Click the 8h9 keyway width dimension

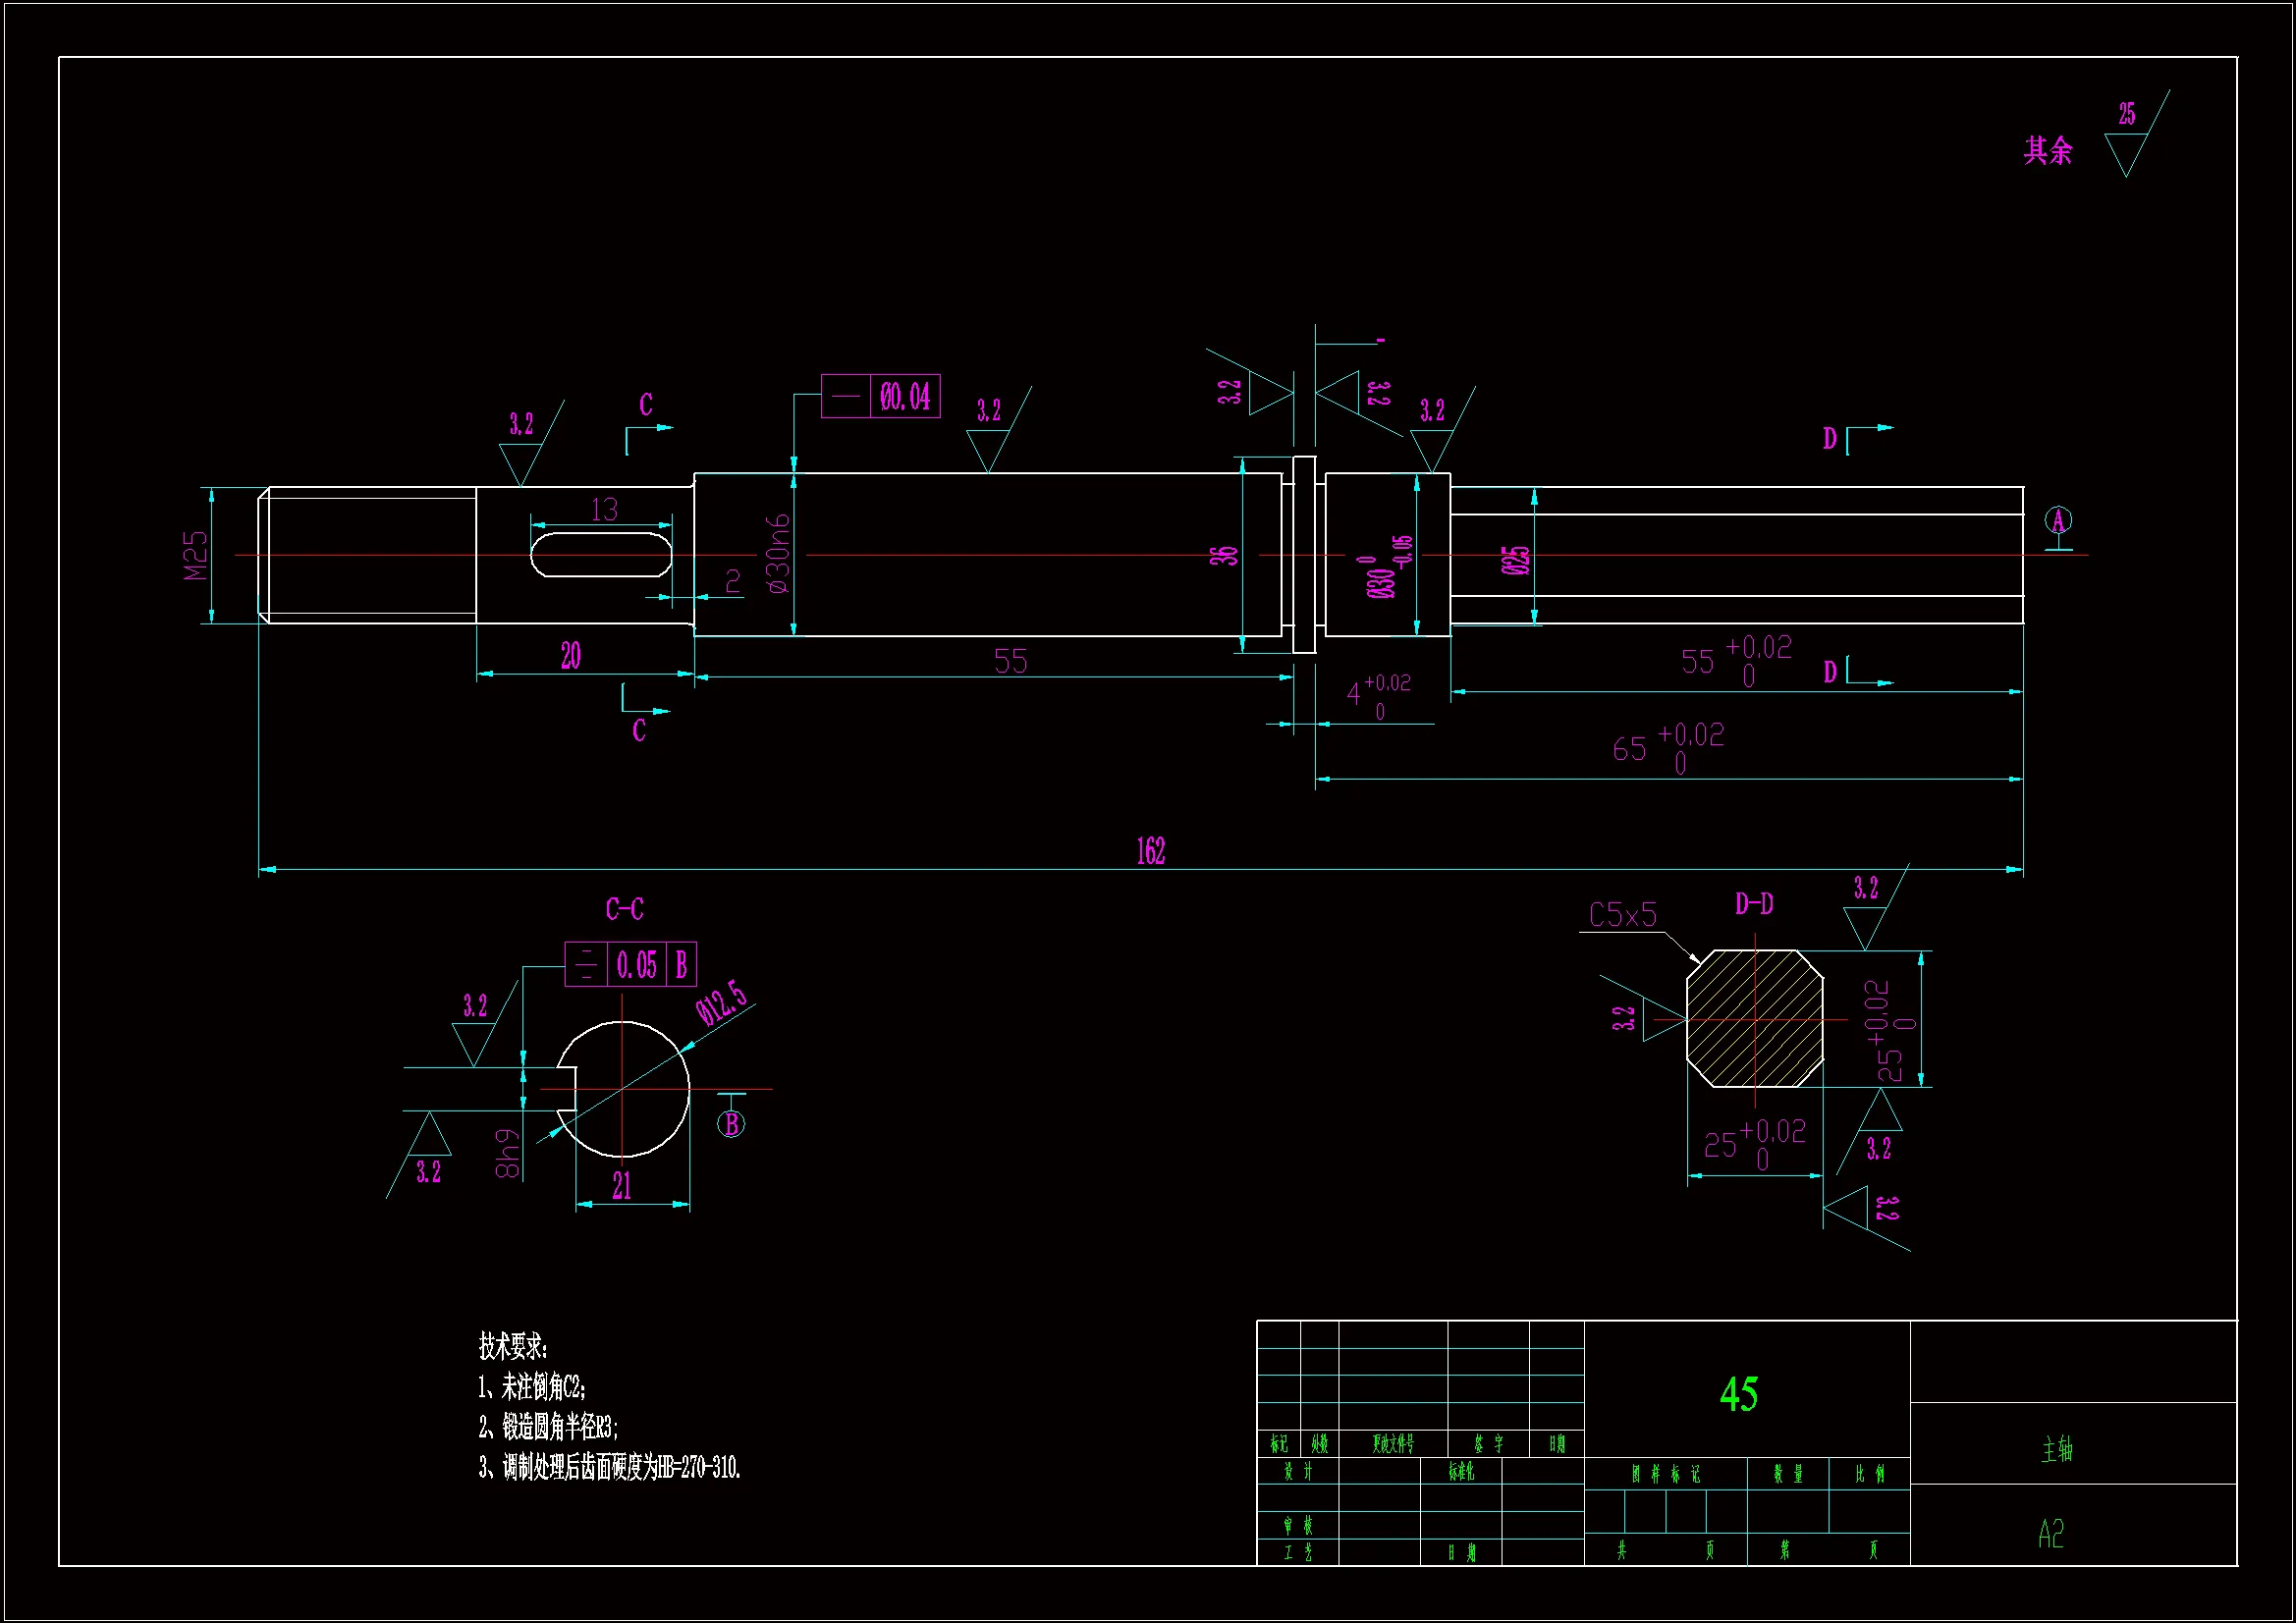pos(507,1154)
